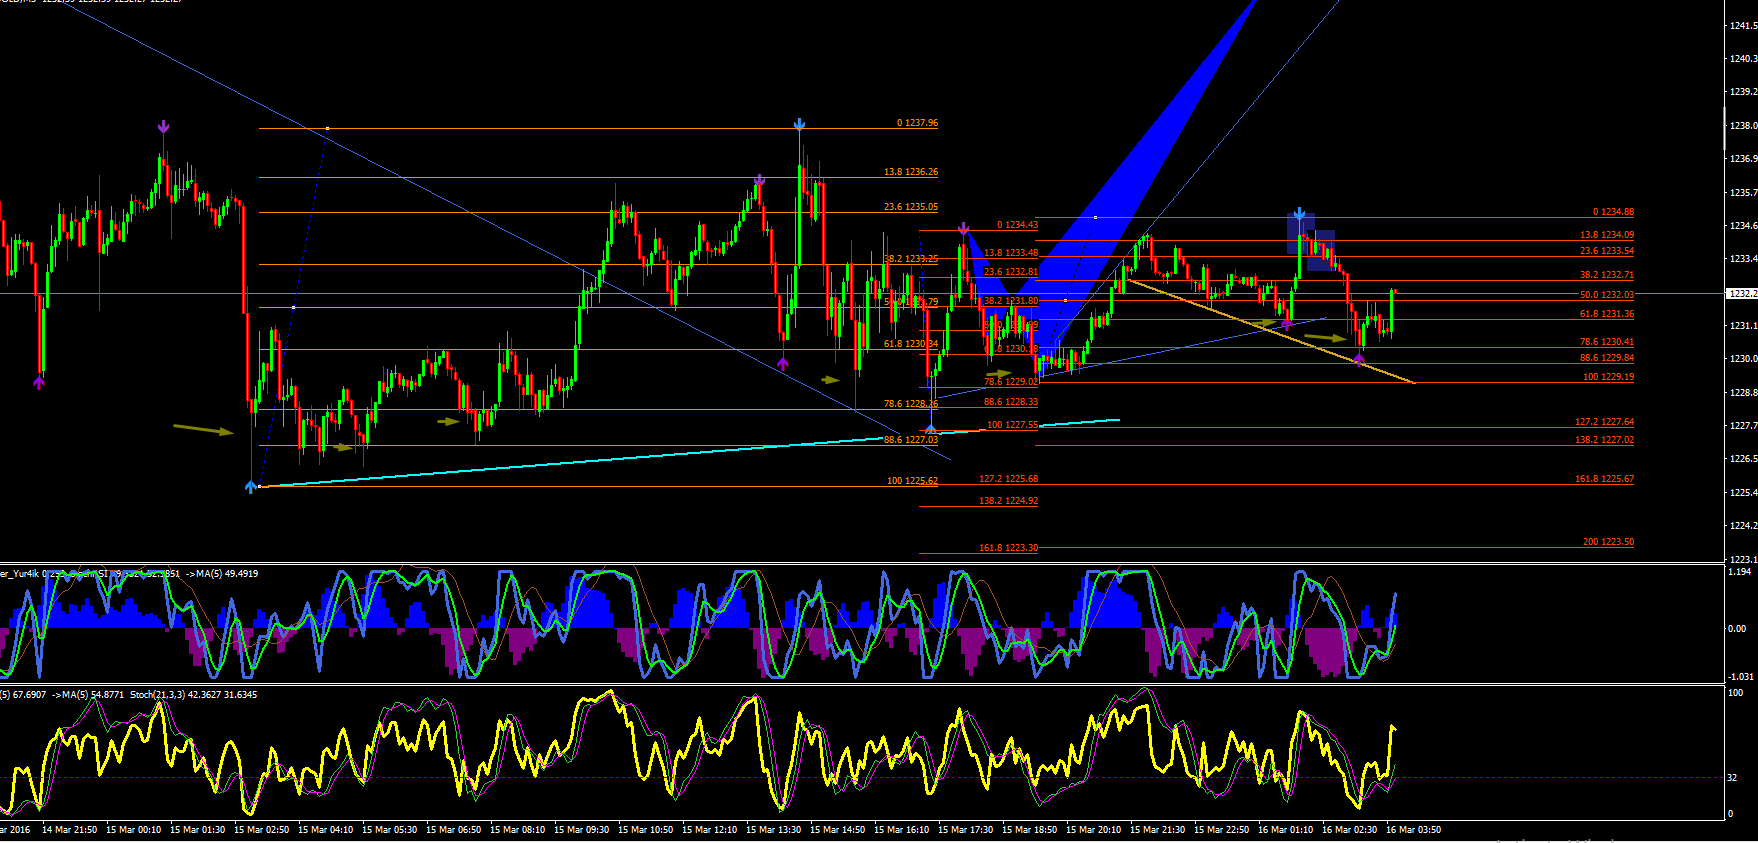Select the '15 Mar 13:30' time axis label
This screenshot has width=1758, height=843.
pos(773,830)
